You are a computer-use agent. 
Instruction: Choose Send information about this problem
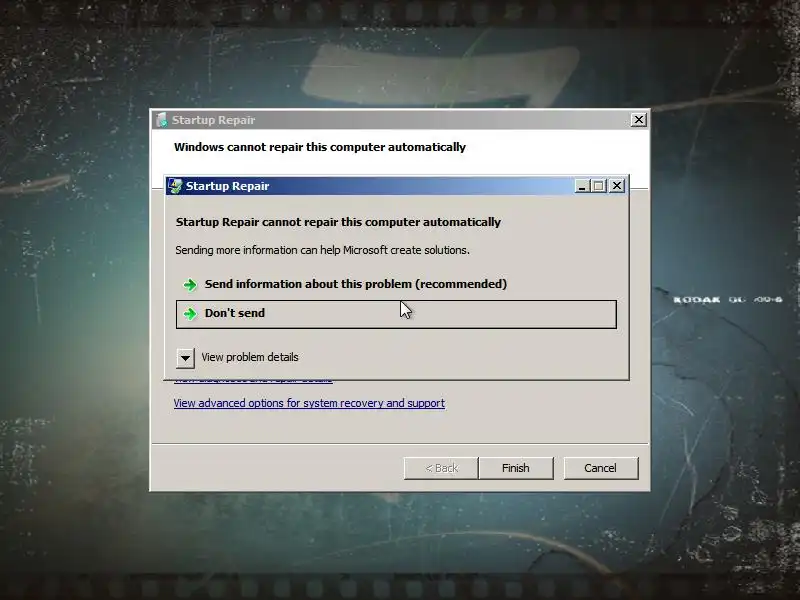[396, 284]
